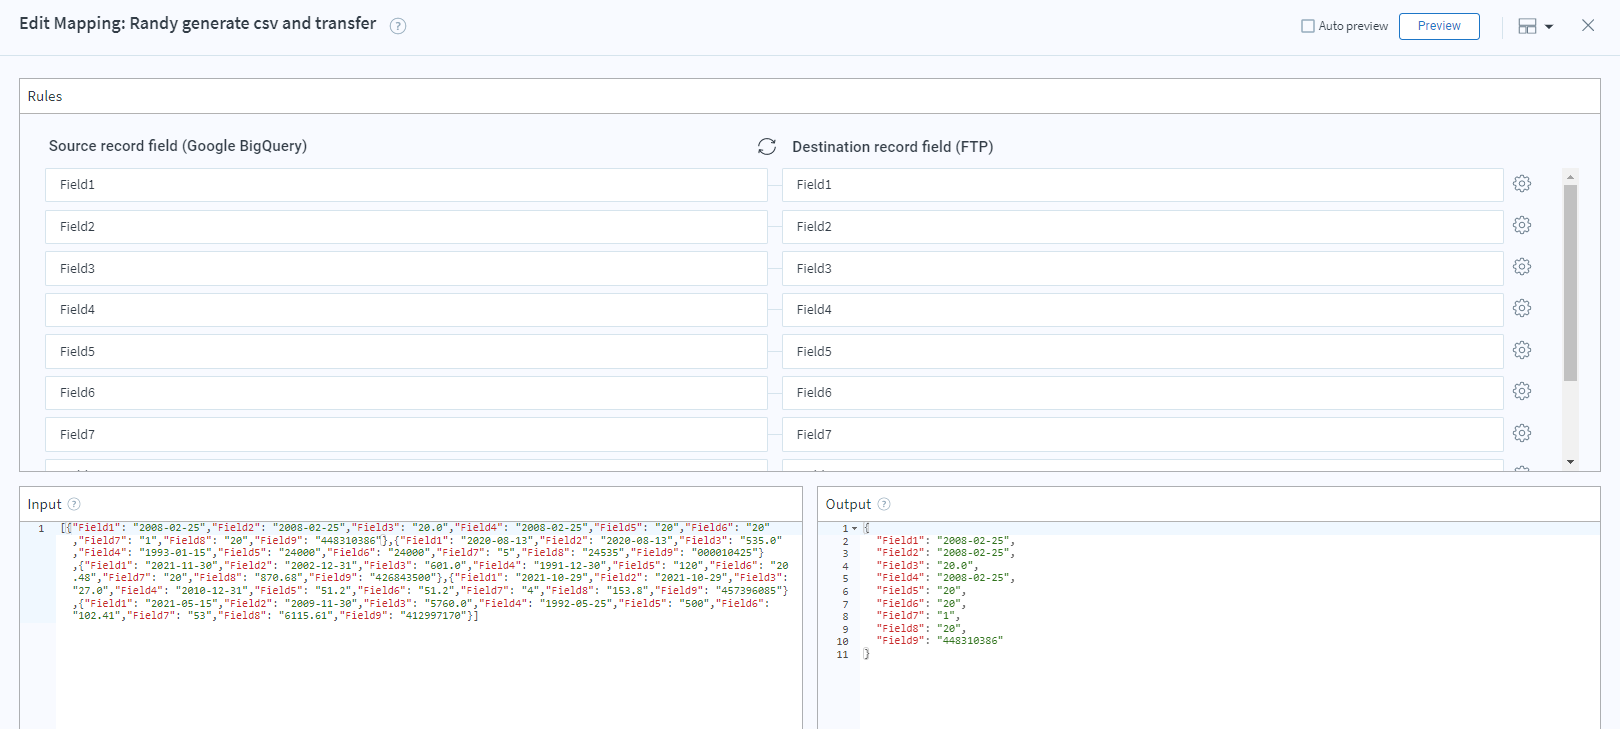
Task: Show help for the Output panel
Action: tap(884, 504)
